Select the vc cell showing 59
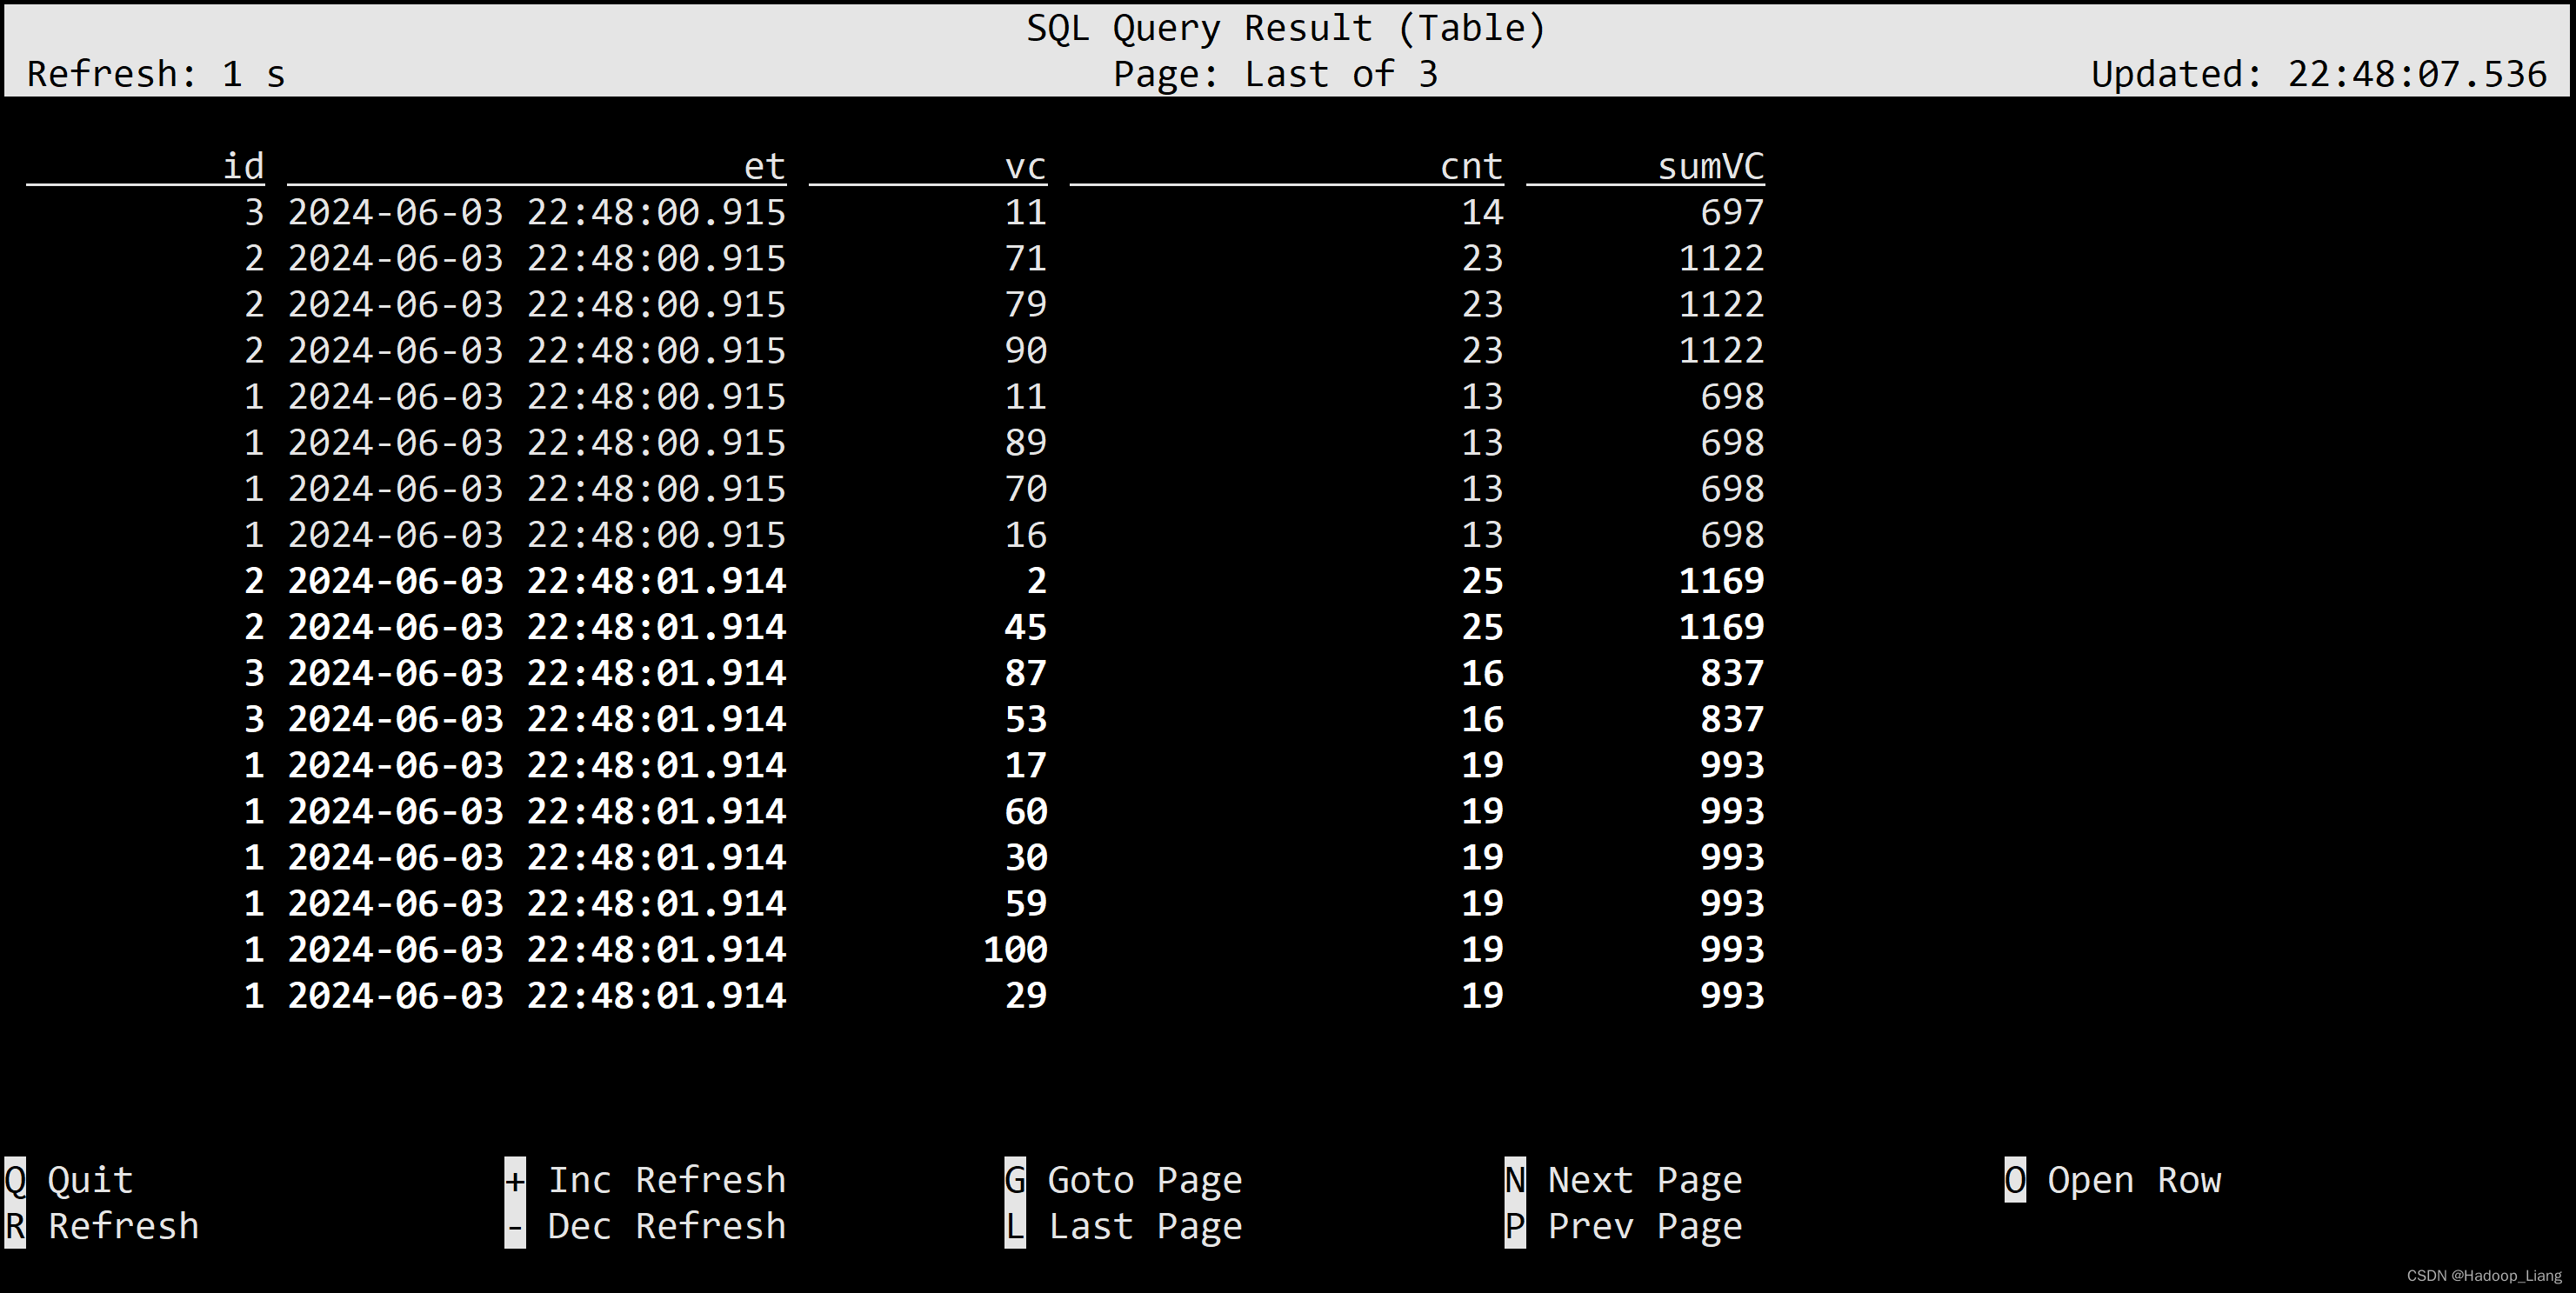The width and height of the screenshot is (2576, 1293). pyautogui.click(x=1026, y=903)
